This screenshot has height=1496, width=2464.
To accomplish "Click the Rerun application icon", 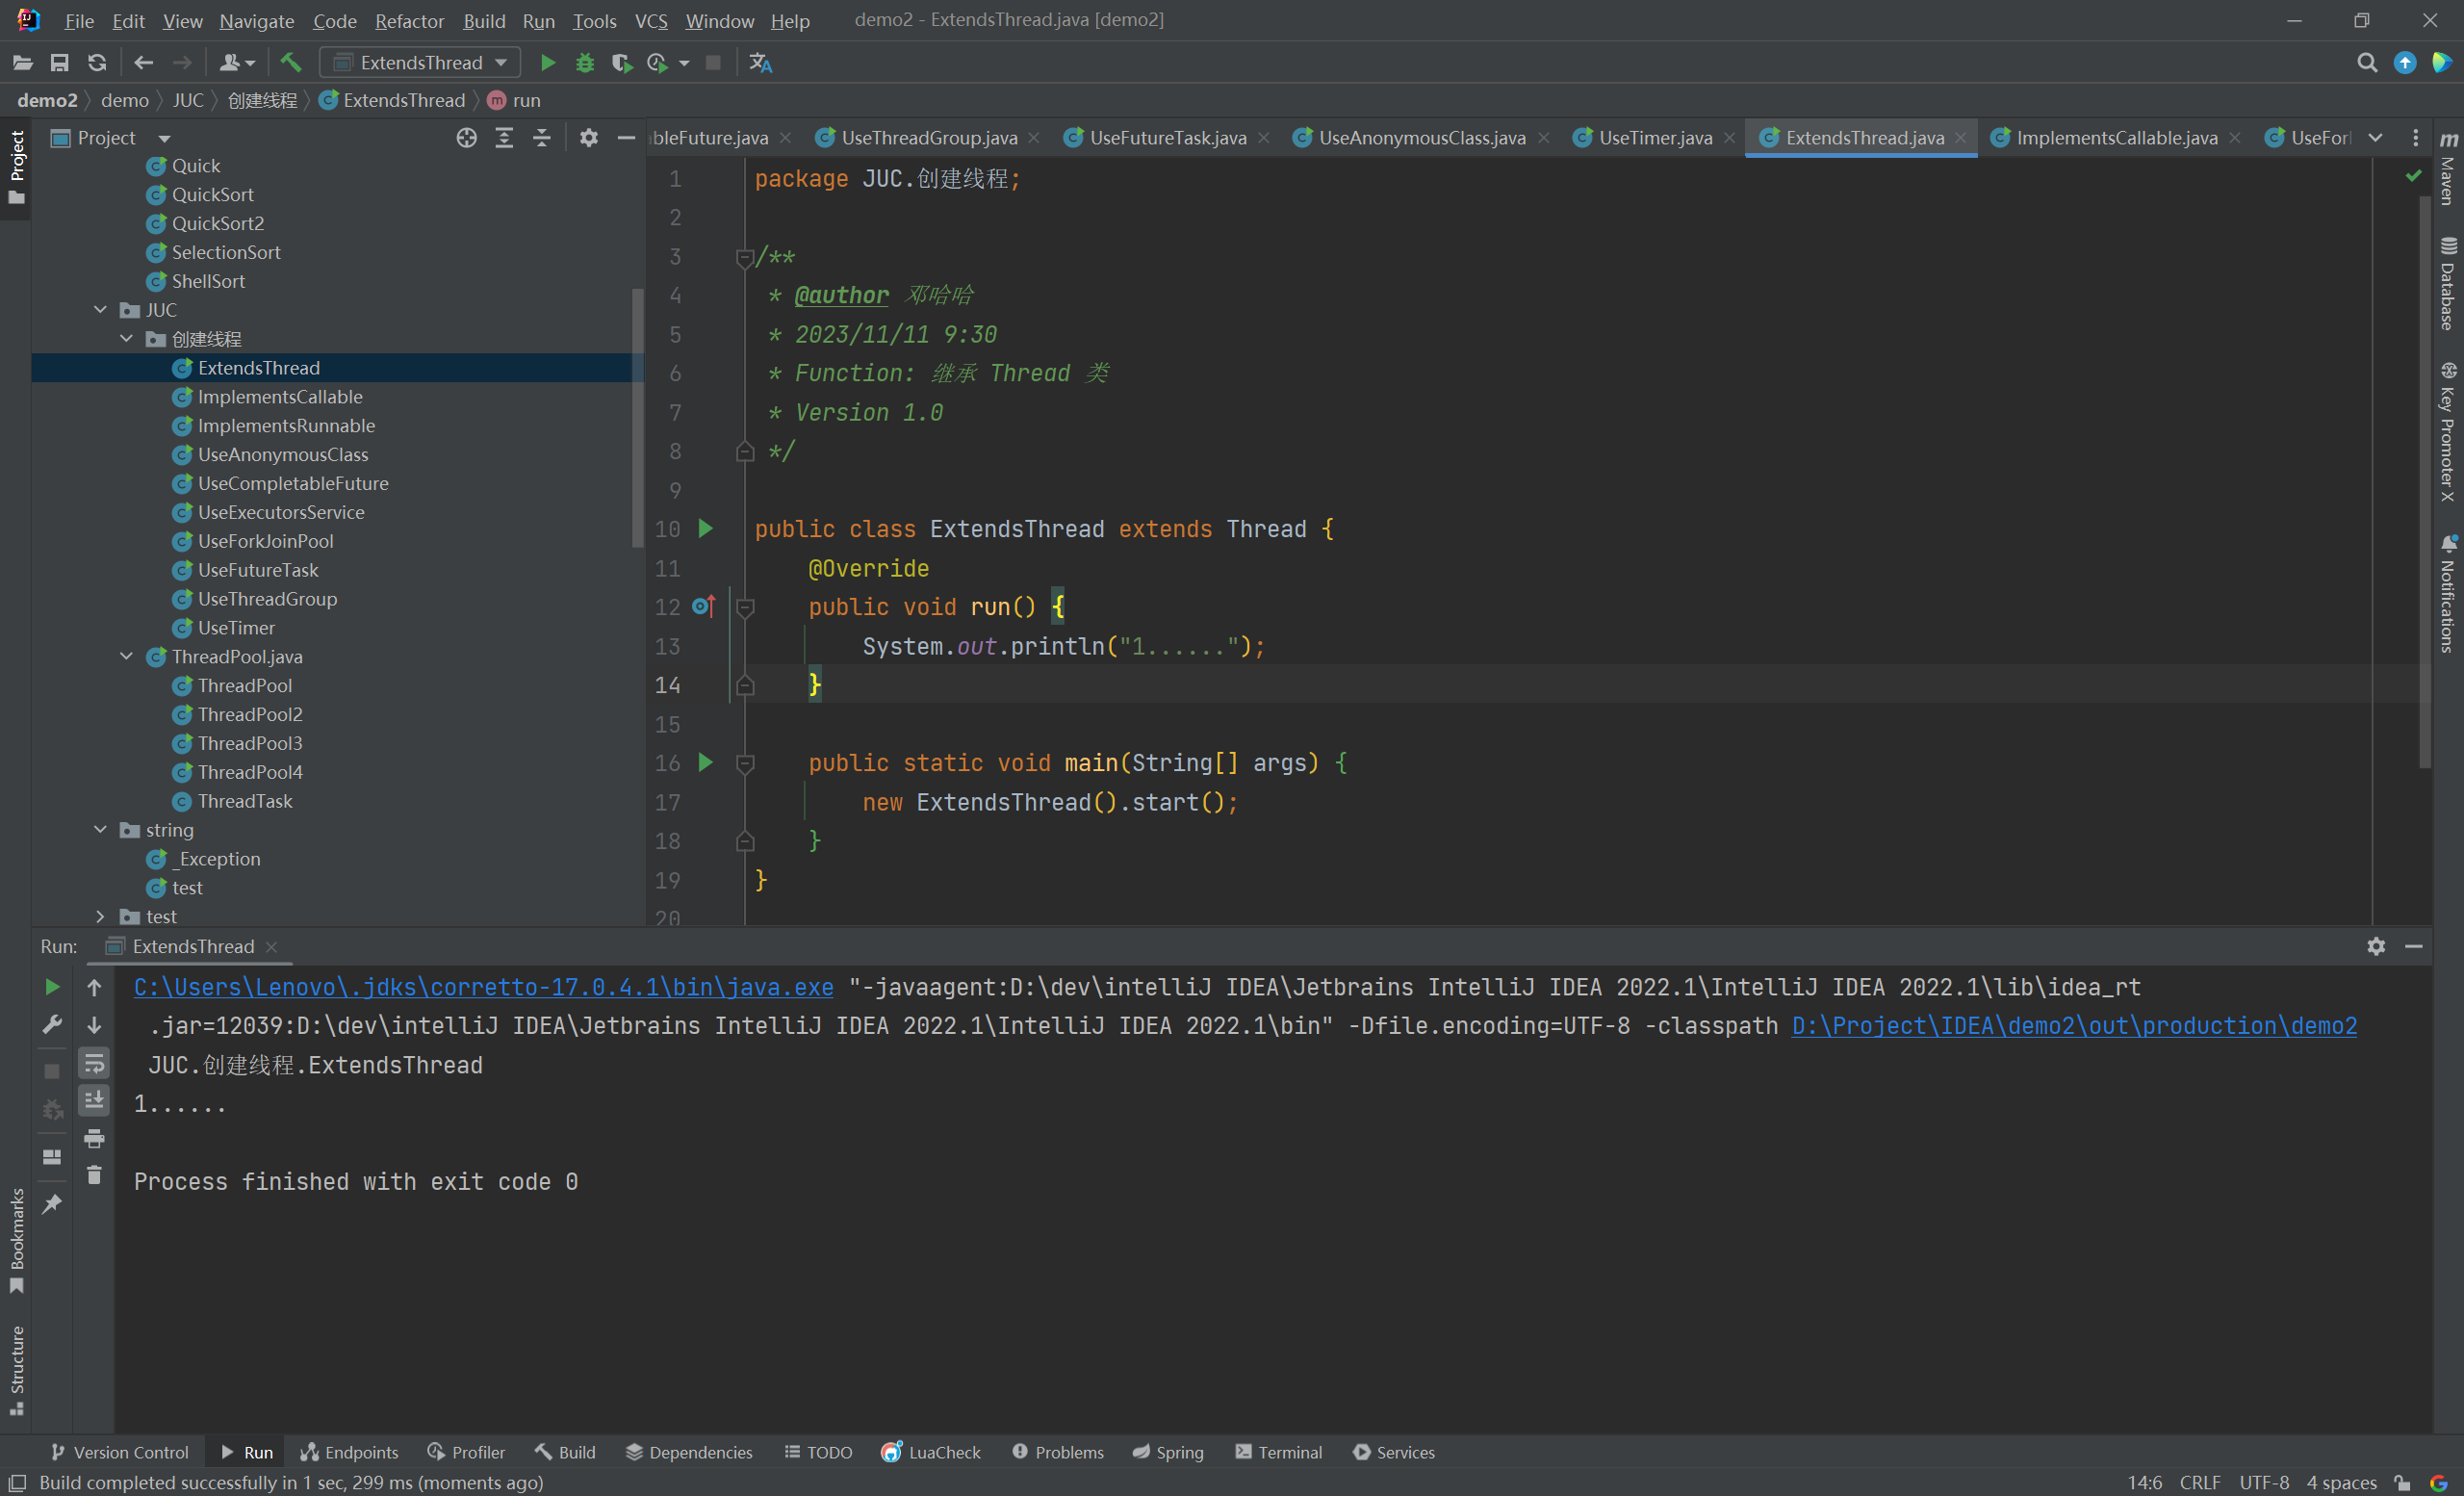I will [x=53, y=986].
